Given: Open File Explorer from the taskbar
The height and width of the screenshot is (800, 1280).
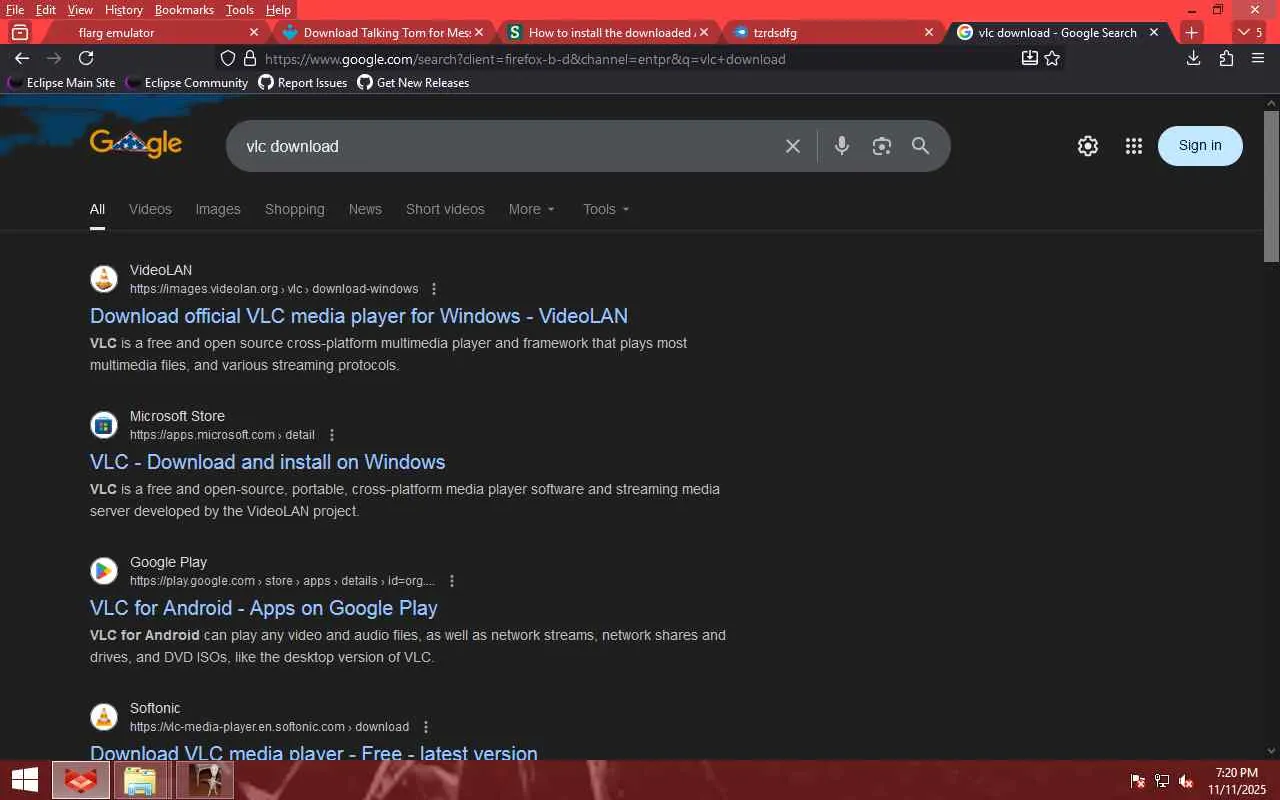Looking at the screenshot, I should [142, 780].
